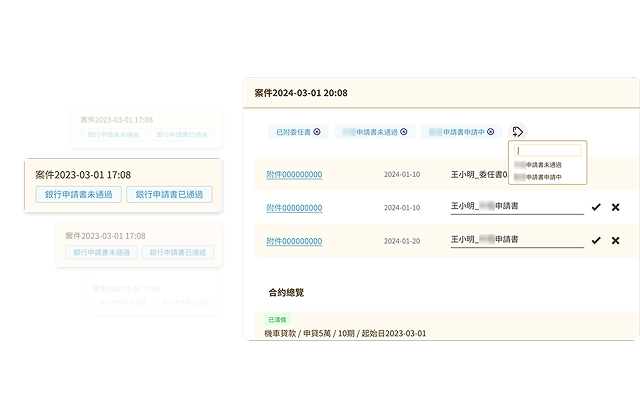Edit the 2024-01-20 申請書 name field

coord(516,240)
